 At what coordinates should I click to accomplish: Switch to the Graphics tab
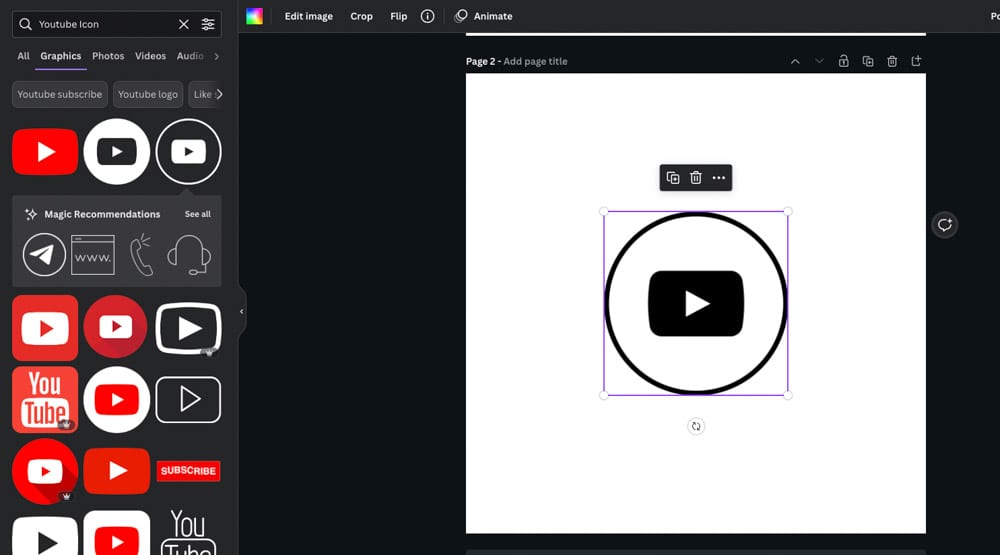pyautogui.click(x=61, y=56)
